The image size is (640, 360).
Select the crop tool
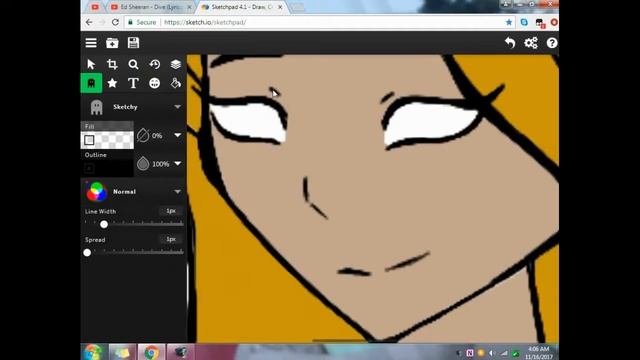point(112,64)
